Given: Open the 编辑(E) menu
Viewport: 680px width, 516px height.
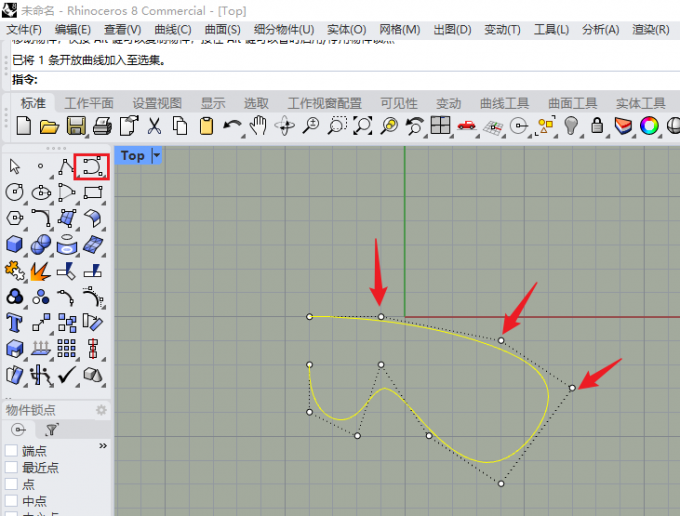Looking at the screenshot, I should point(72,29).
